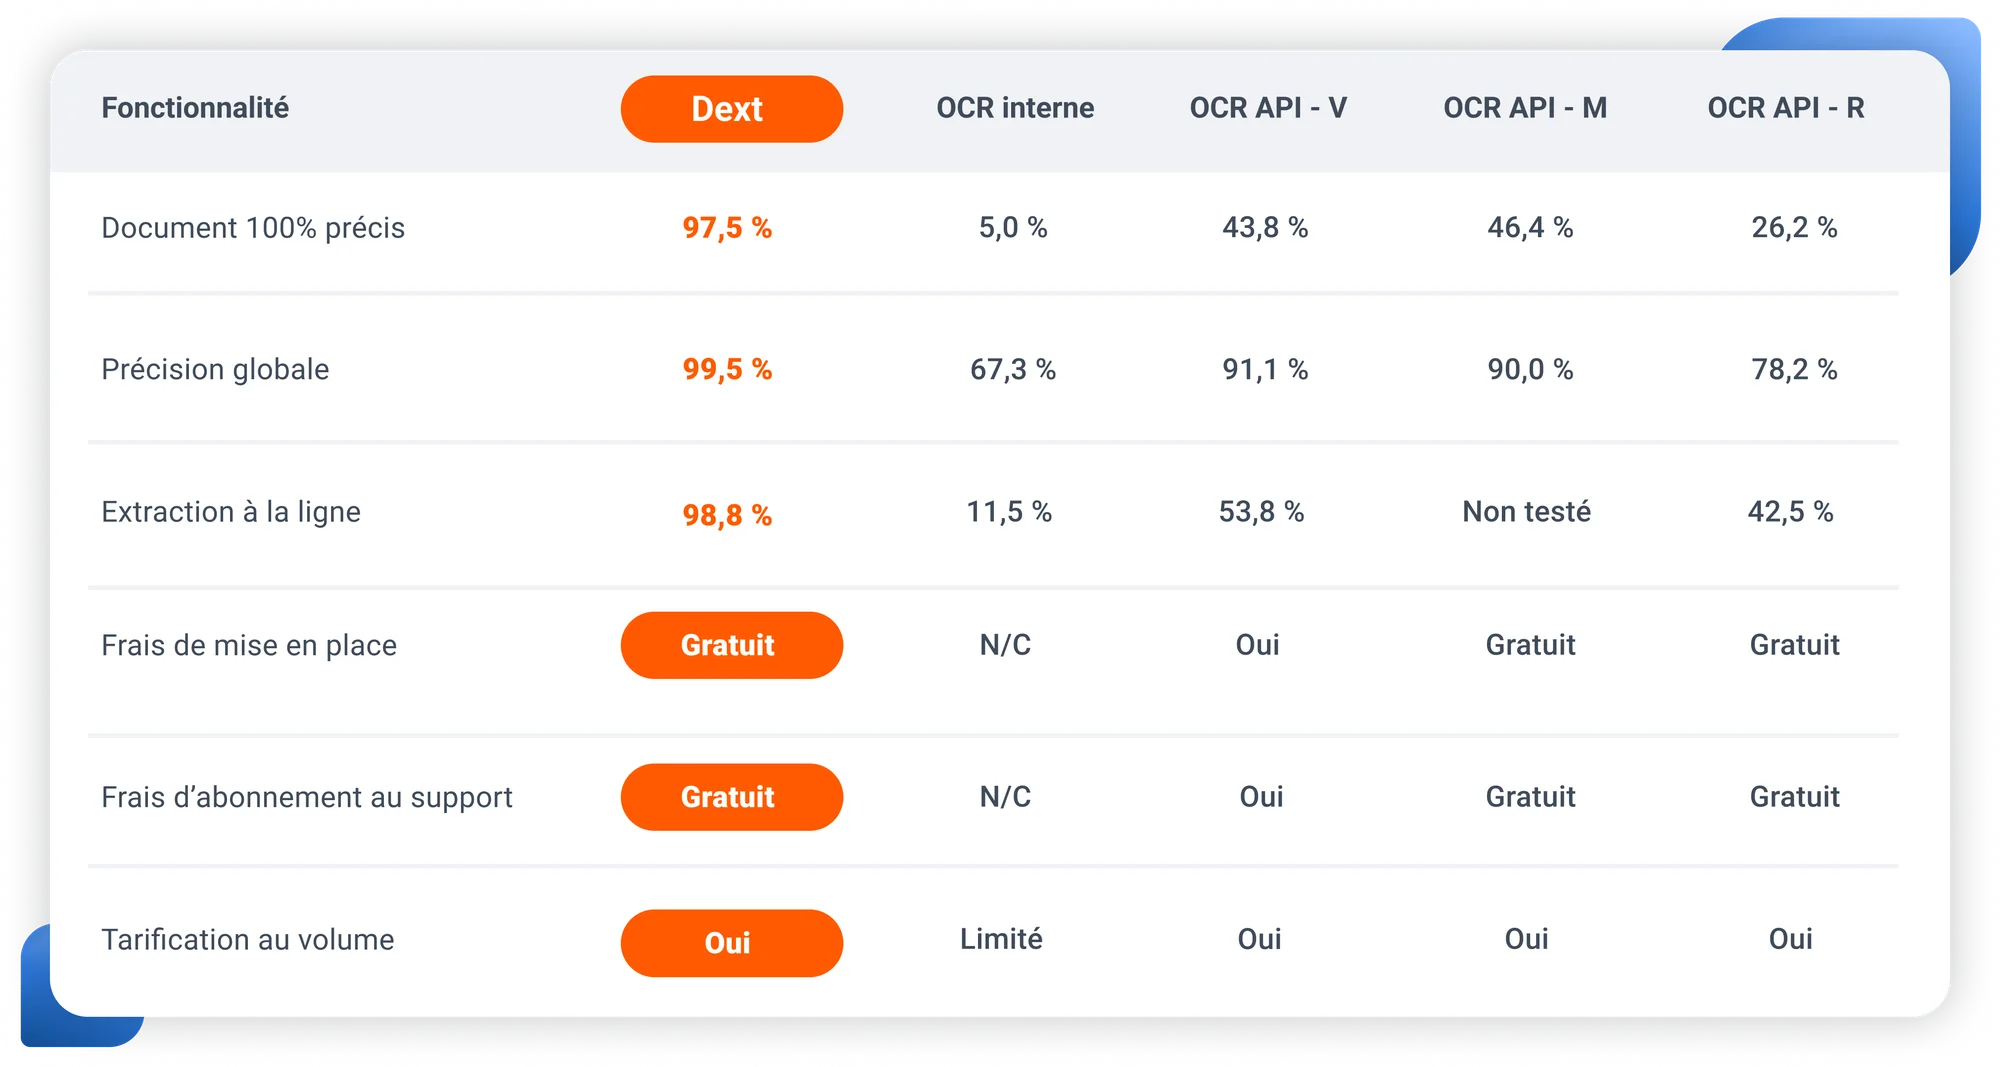Click the 26,2 % cell under OCR API - R

click(x=1794, y=228)
